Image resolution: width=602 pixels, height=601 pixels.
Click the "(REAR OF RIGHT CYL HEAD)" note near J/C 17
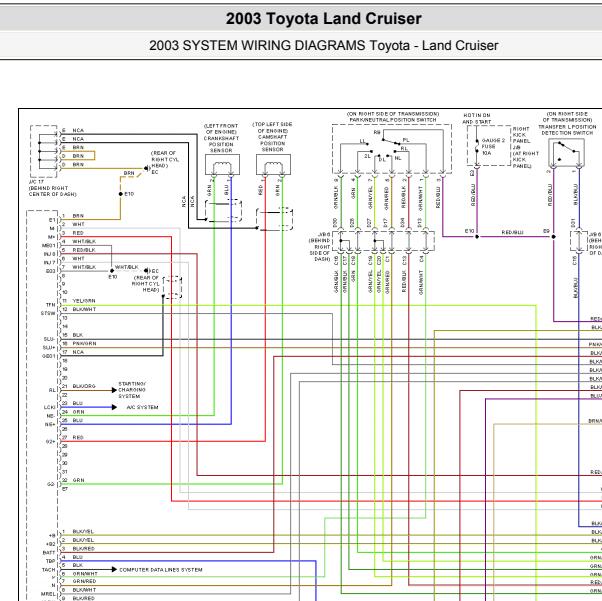[164, 159]
